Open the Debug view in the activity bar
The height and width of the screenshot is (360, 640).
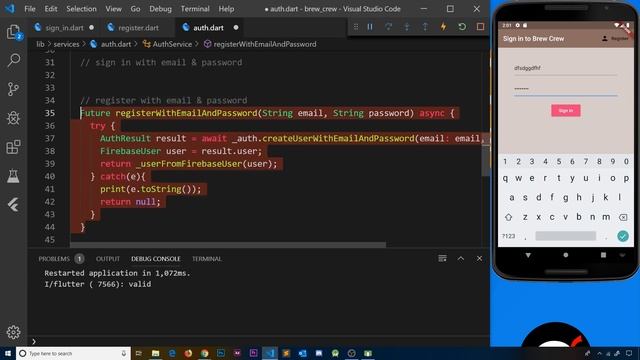[x=13, y=118]
